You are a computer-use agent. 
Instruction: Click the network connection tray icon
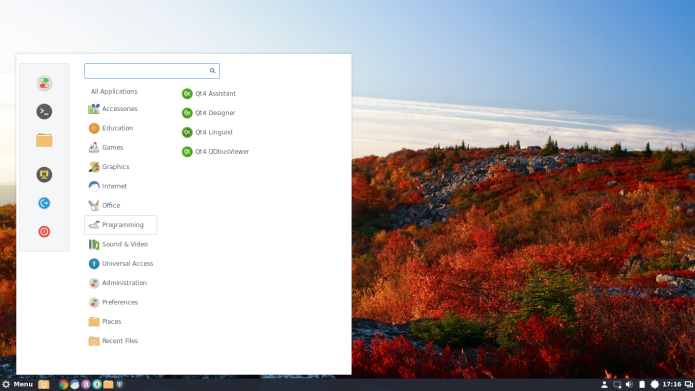pos(617,384)
